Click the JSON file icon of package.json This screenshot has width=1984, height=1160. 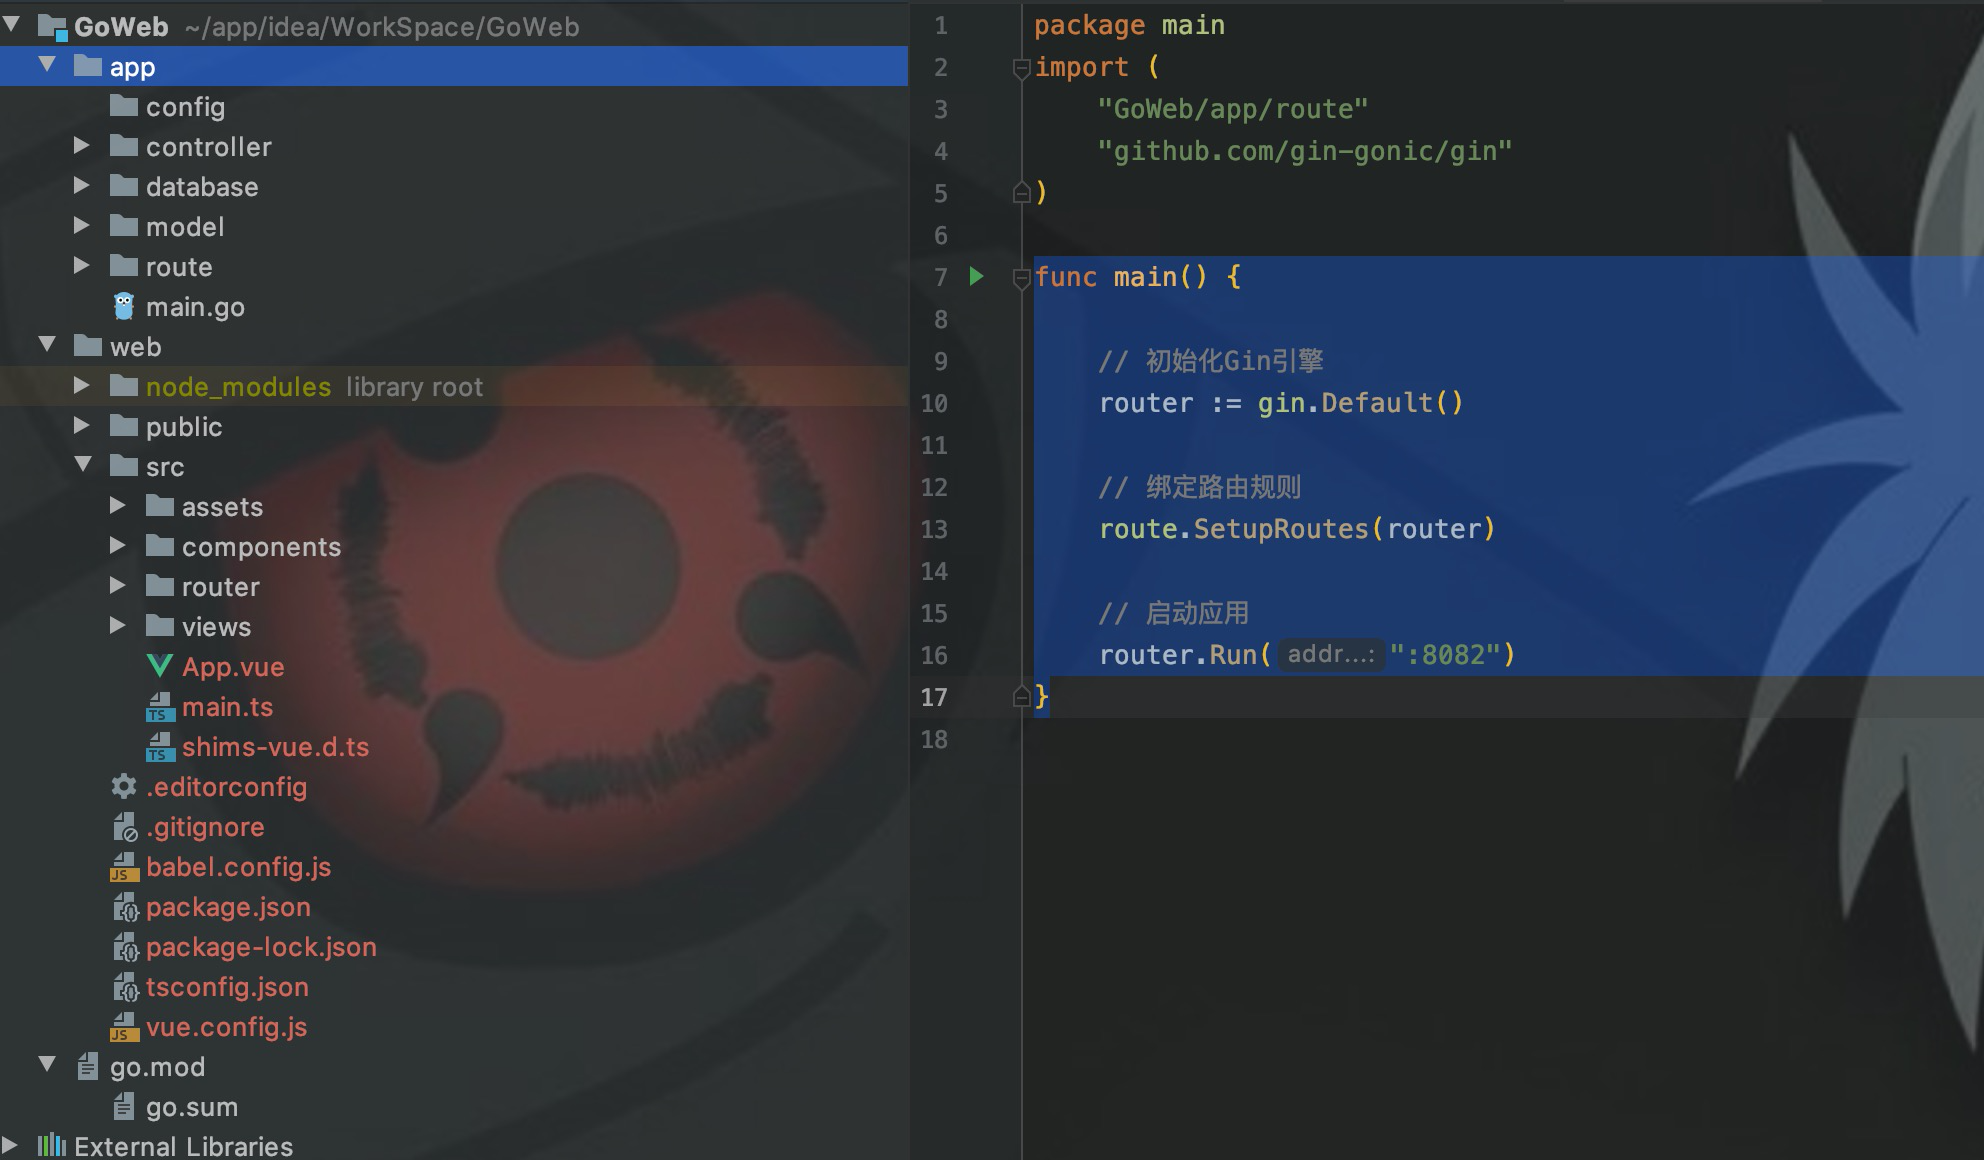(125, 908)
